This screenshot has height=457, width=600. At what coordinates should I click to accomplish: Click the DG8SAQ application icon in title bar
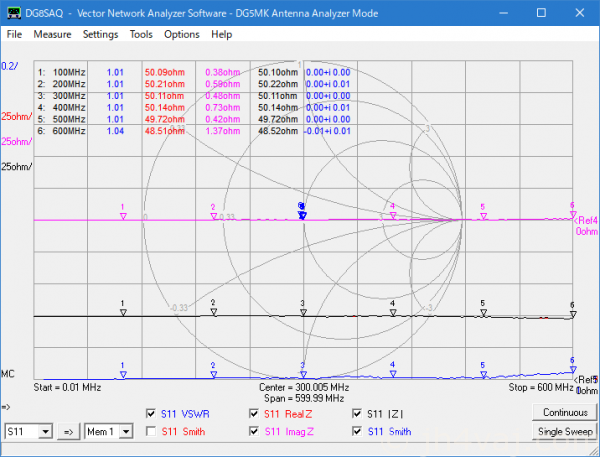(x=12, y=11)
